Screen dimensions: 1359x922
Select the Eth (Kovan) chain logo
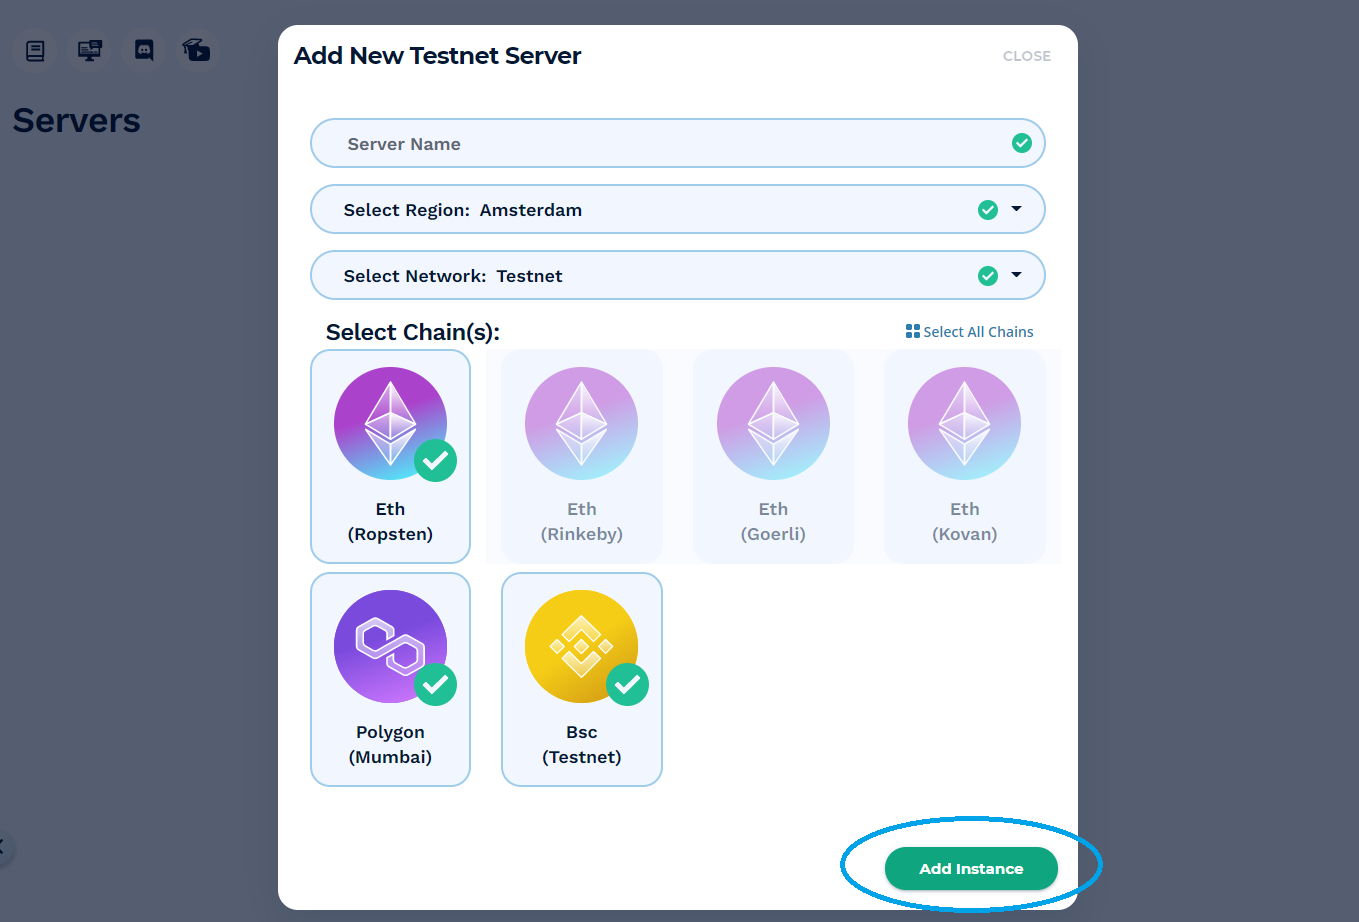964,424
